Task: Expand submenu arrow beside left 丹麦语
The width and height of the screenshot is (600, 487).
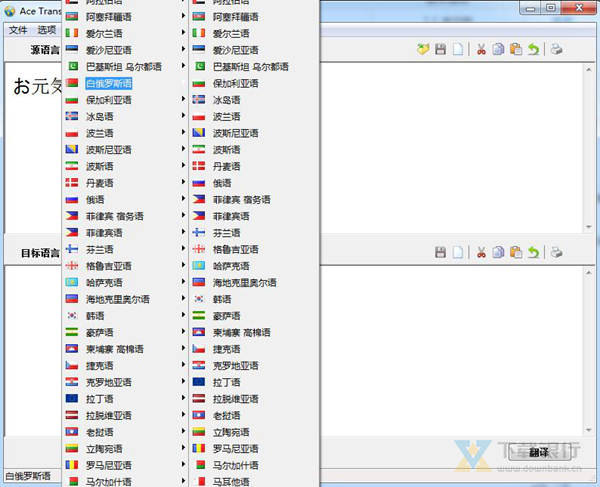Action: click(x=183, y=182)
